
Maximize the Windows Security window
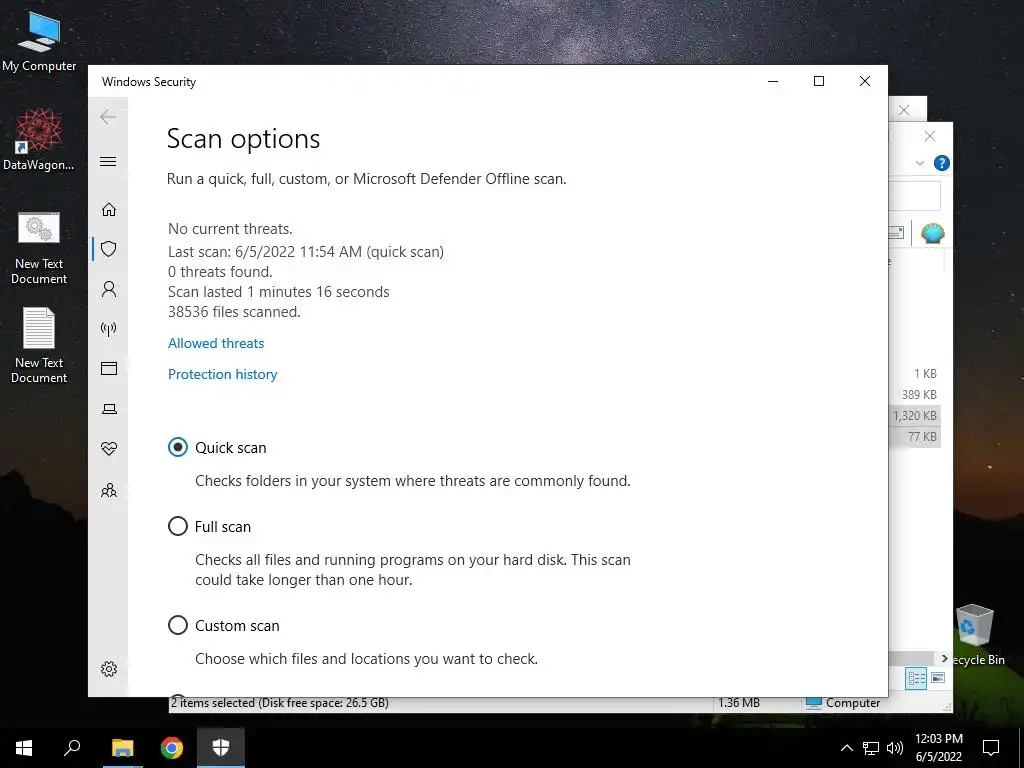click(x=819, y=81)
